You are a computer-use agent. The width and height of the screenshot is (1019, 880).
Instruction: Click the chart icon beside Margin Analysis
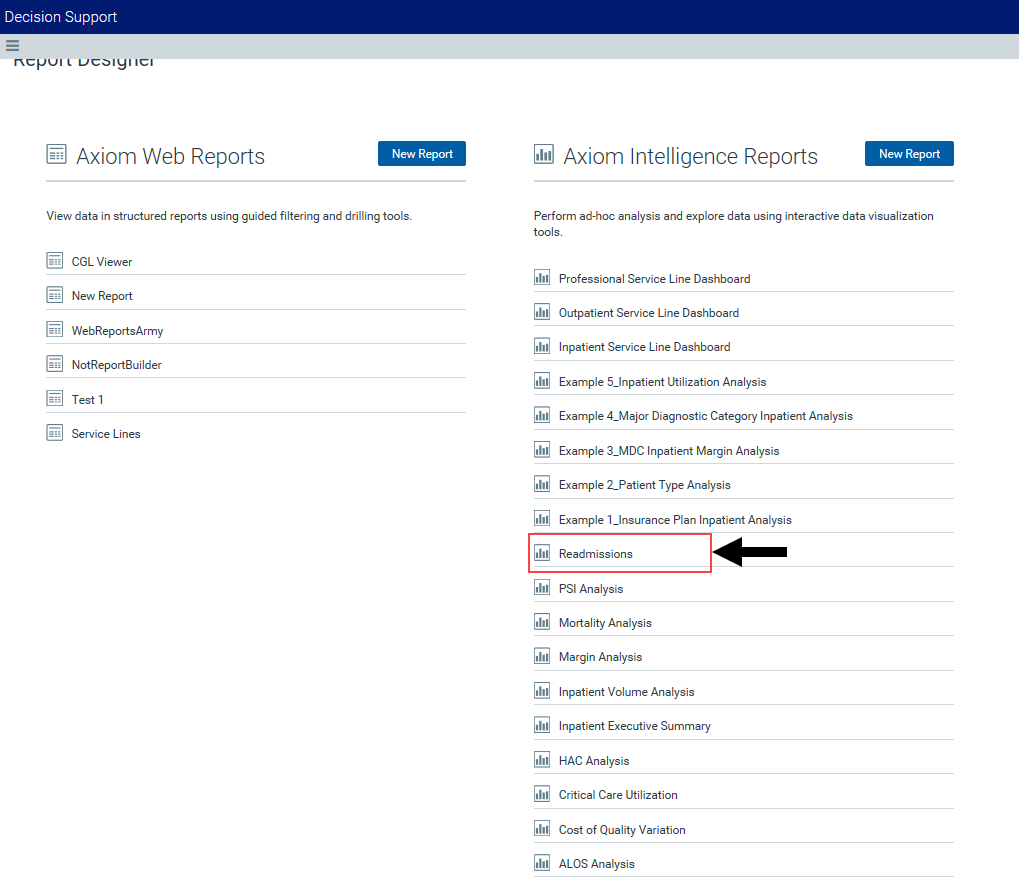[542, 656]
